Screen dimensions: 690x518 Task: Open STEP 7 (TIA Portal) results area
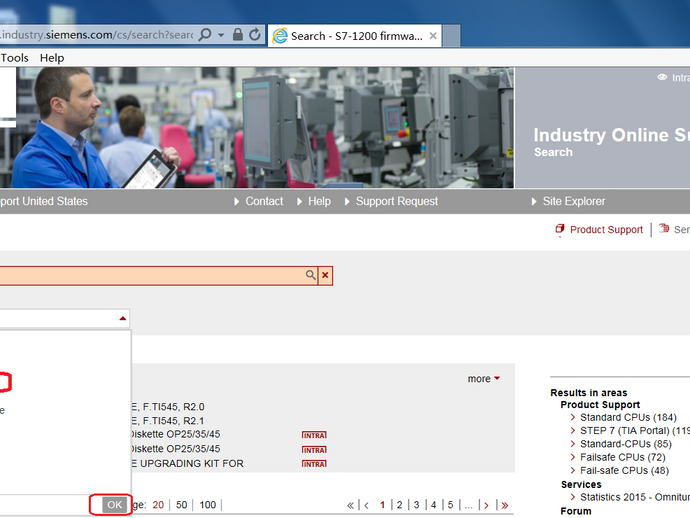(635, 430)
